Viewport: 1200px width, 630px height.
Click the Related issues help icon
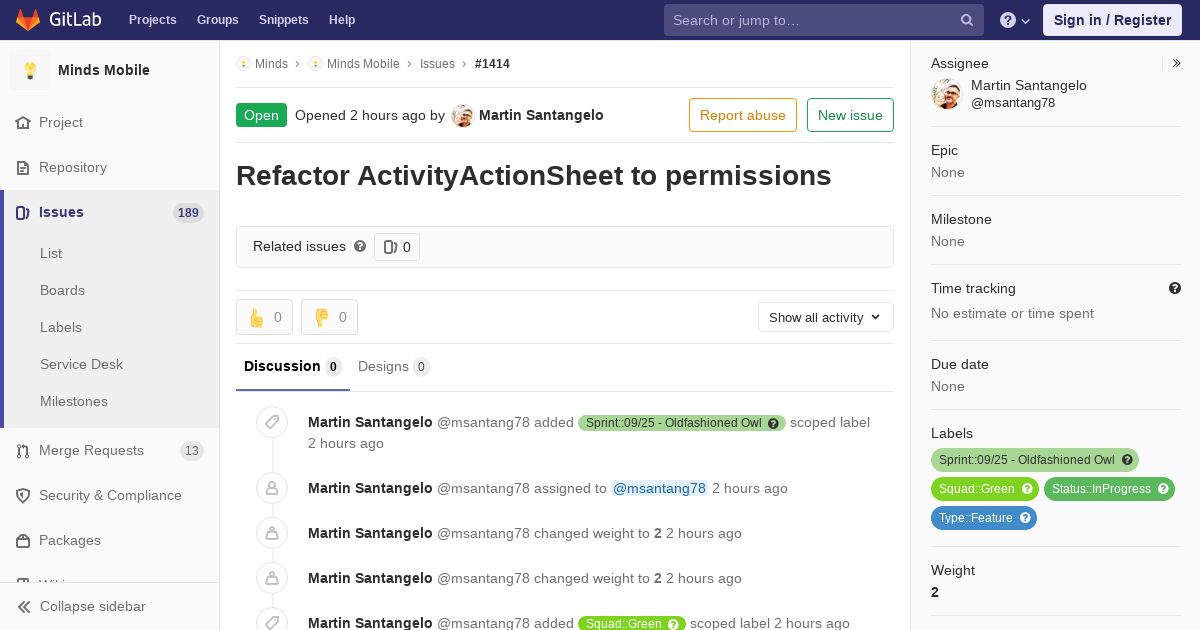[x=360, y=246]
